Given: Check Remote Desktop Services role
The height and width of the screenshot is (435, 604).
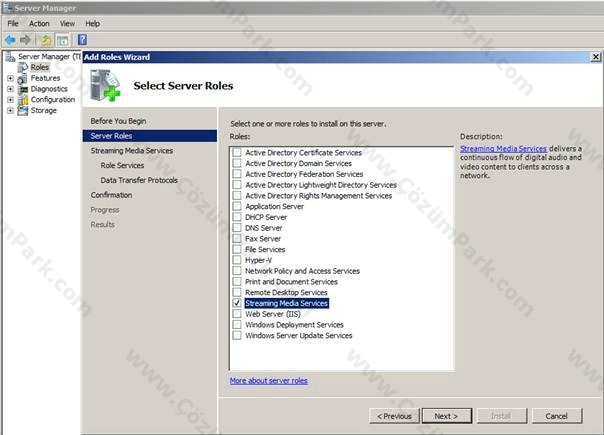Looking at the screenshot, I should [x=237, y=292].
